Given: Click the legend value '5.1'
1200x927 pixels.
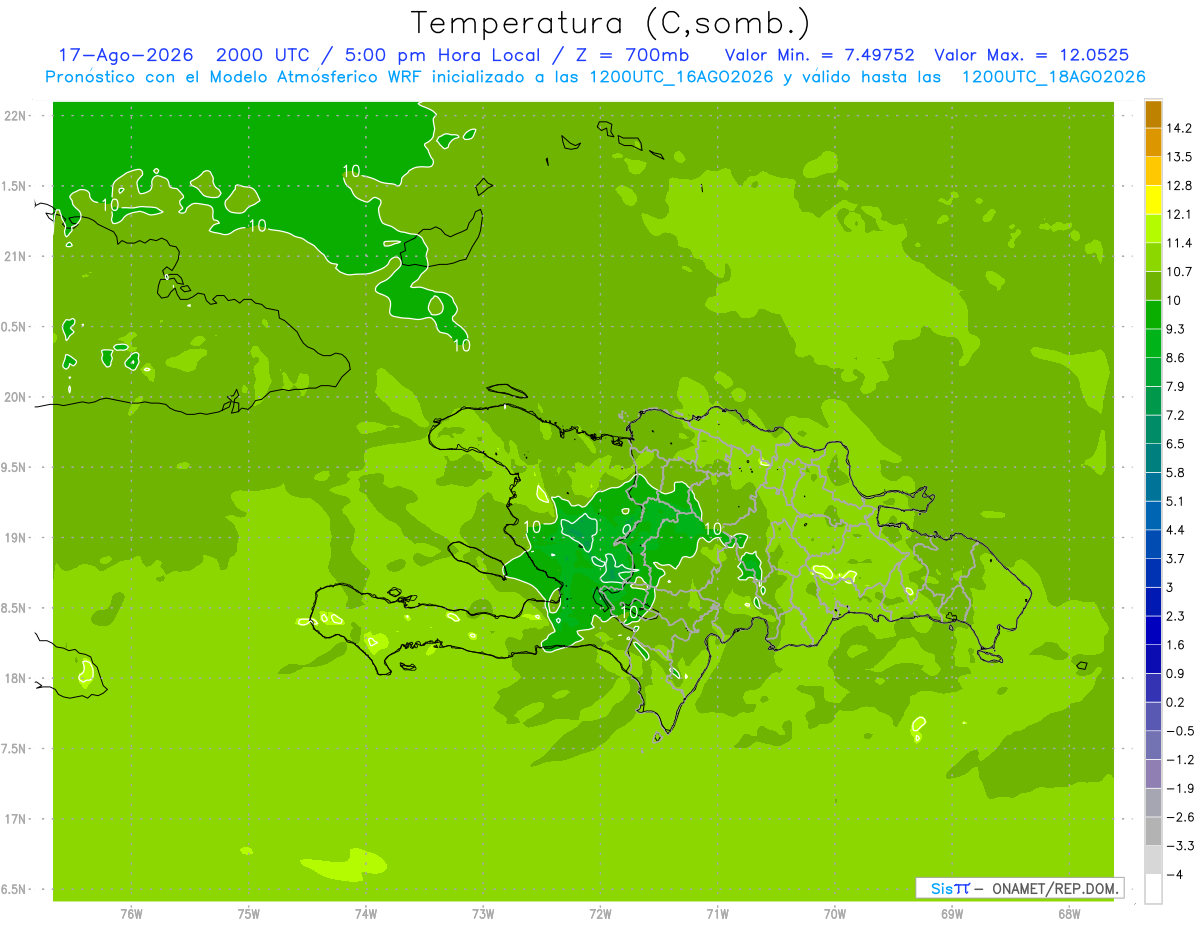Looking at the screenshot, I should [1176, 501].
